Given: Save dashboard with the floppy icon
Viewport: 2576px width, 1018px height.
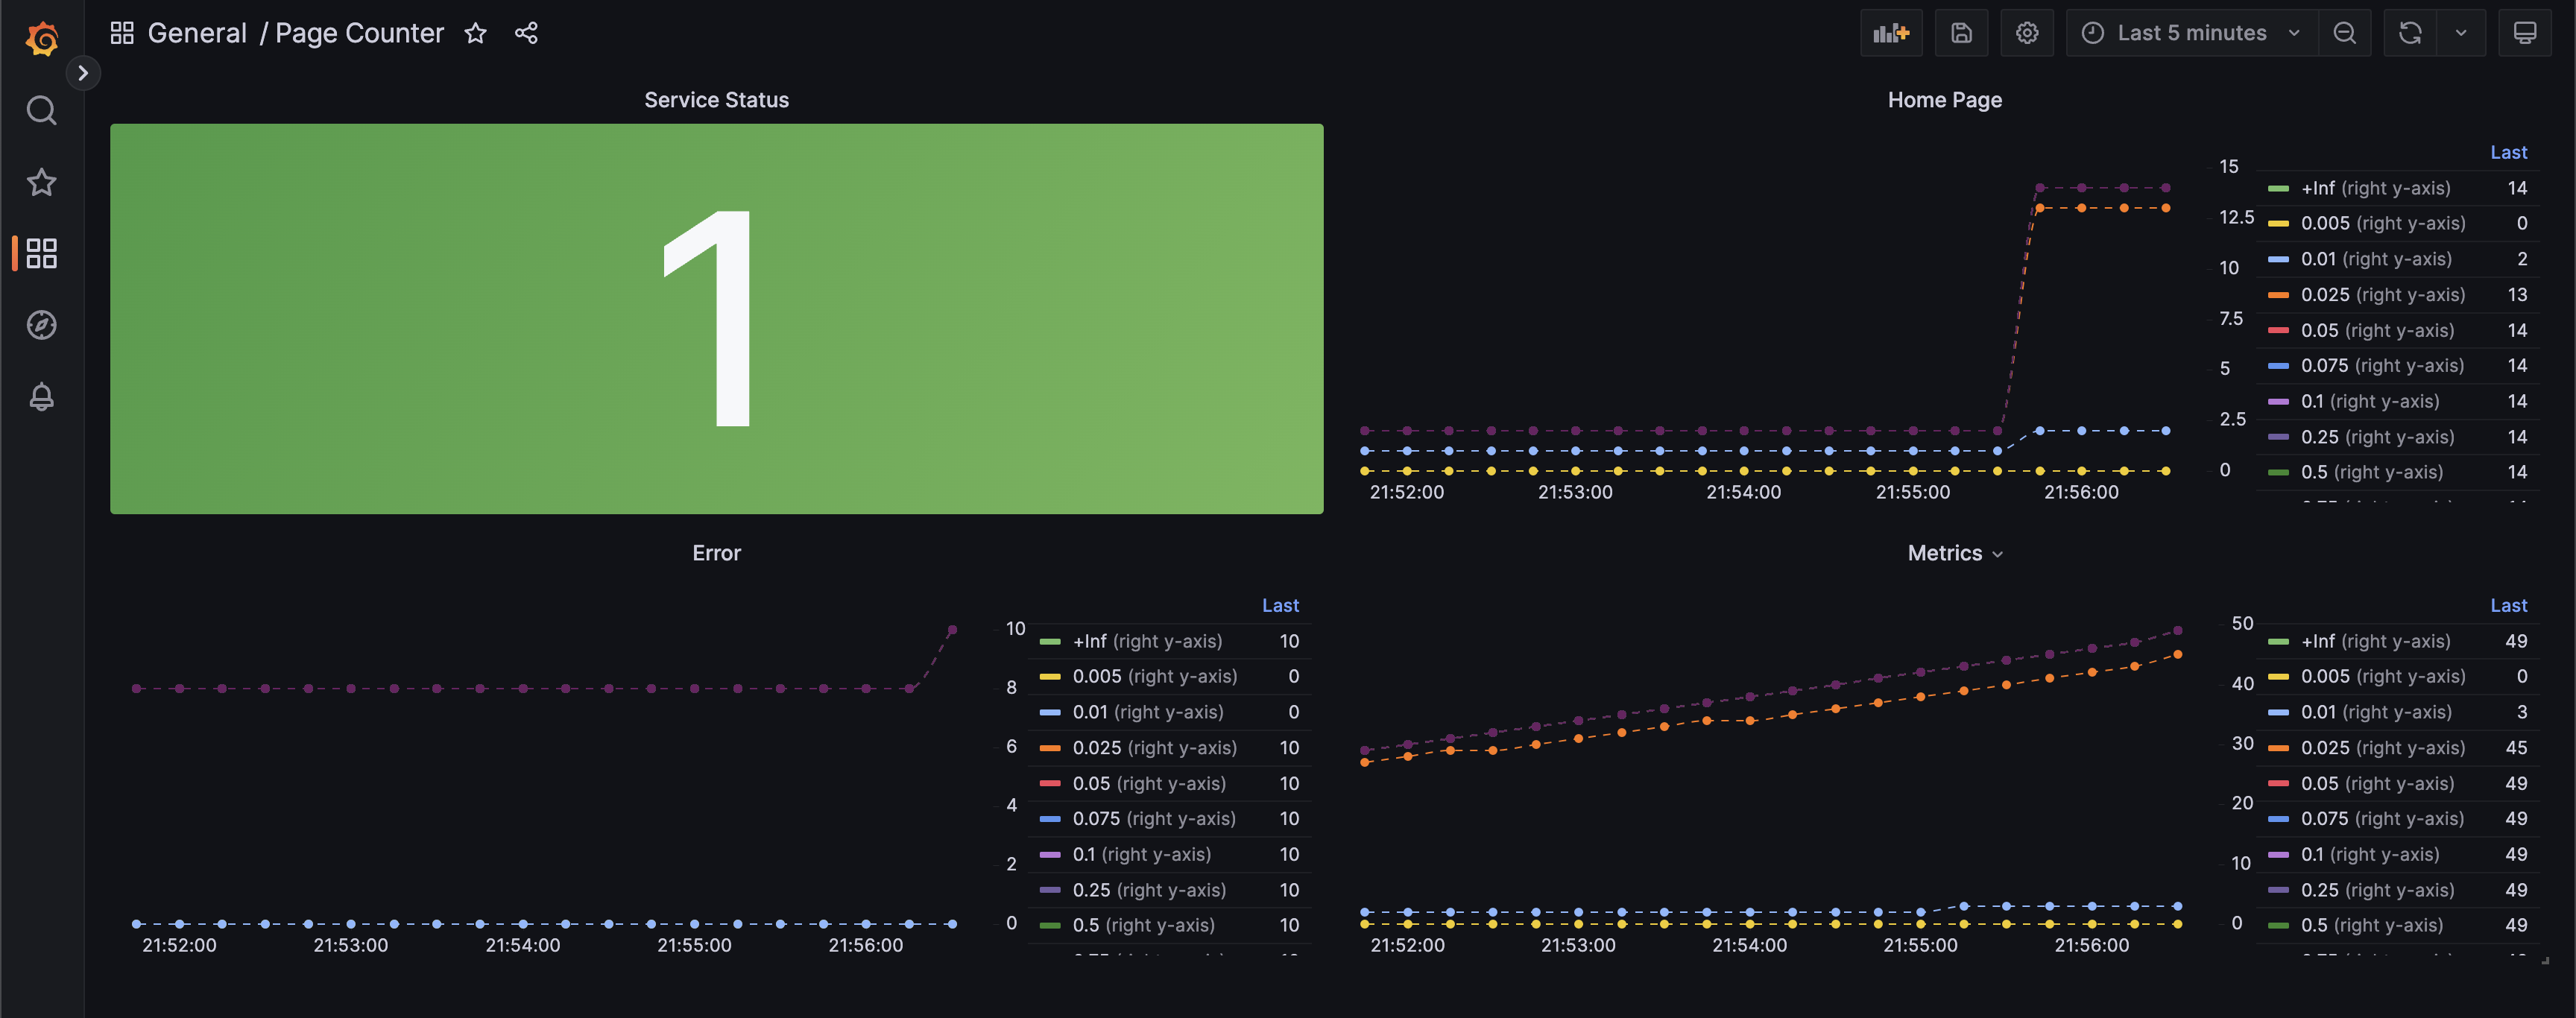Looking at the screenshot, I should pos(1961,33).
